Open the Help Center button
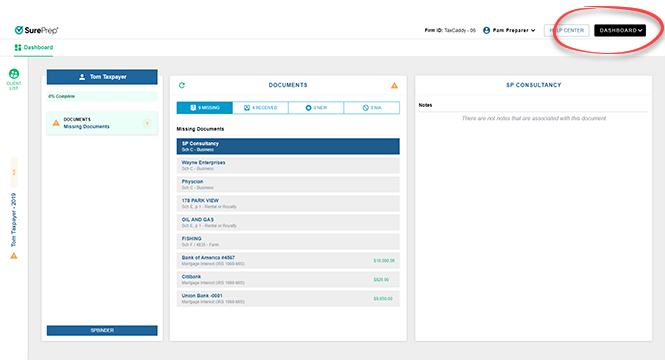 coord(567,31)
